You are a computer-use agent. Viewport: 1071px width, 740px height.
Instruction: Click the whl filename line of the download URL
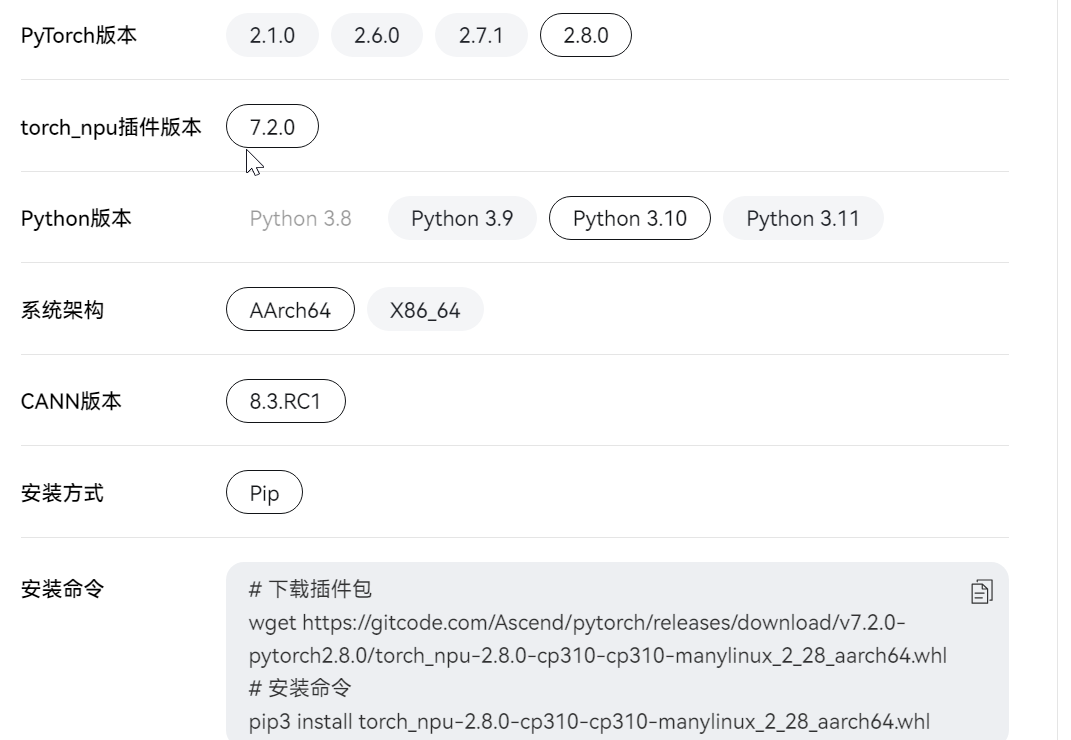coord(598,655)
